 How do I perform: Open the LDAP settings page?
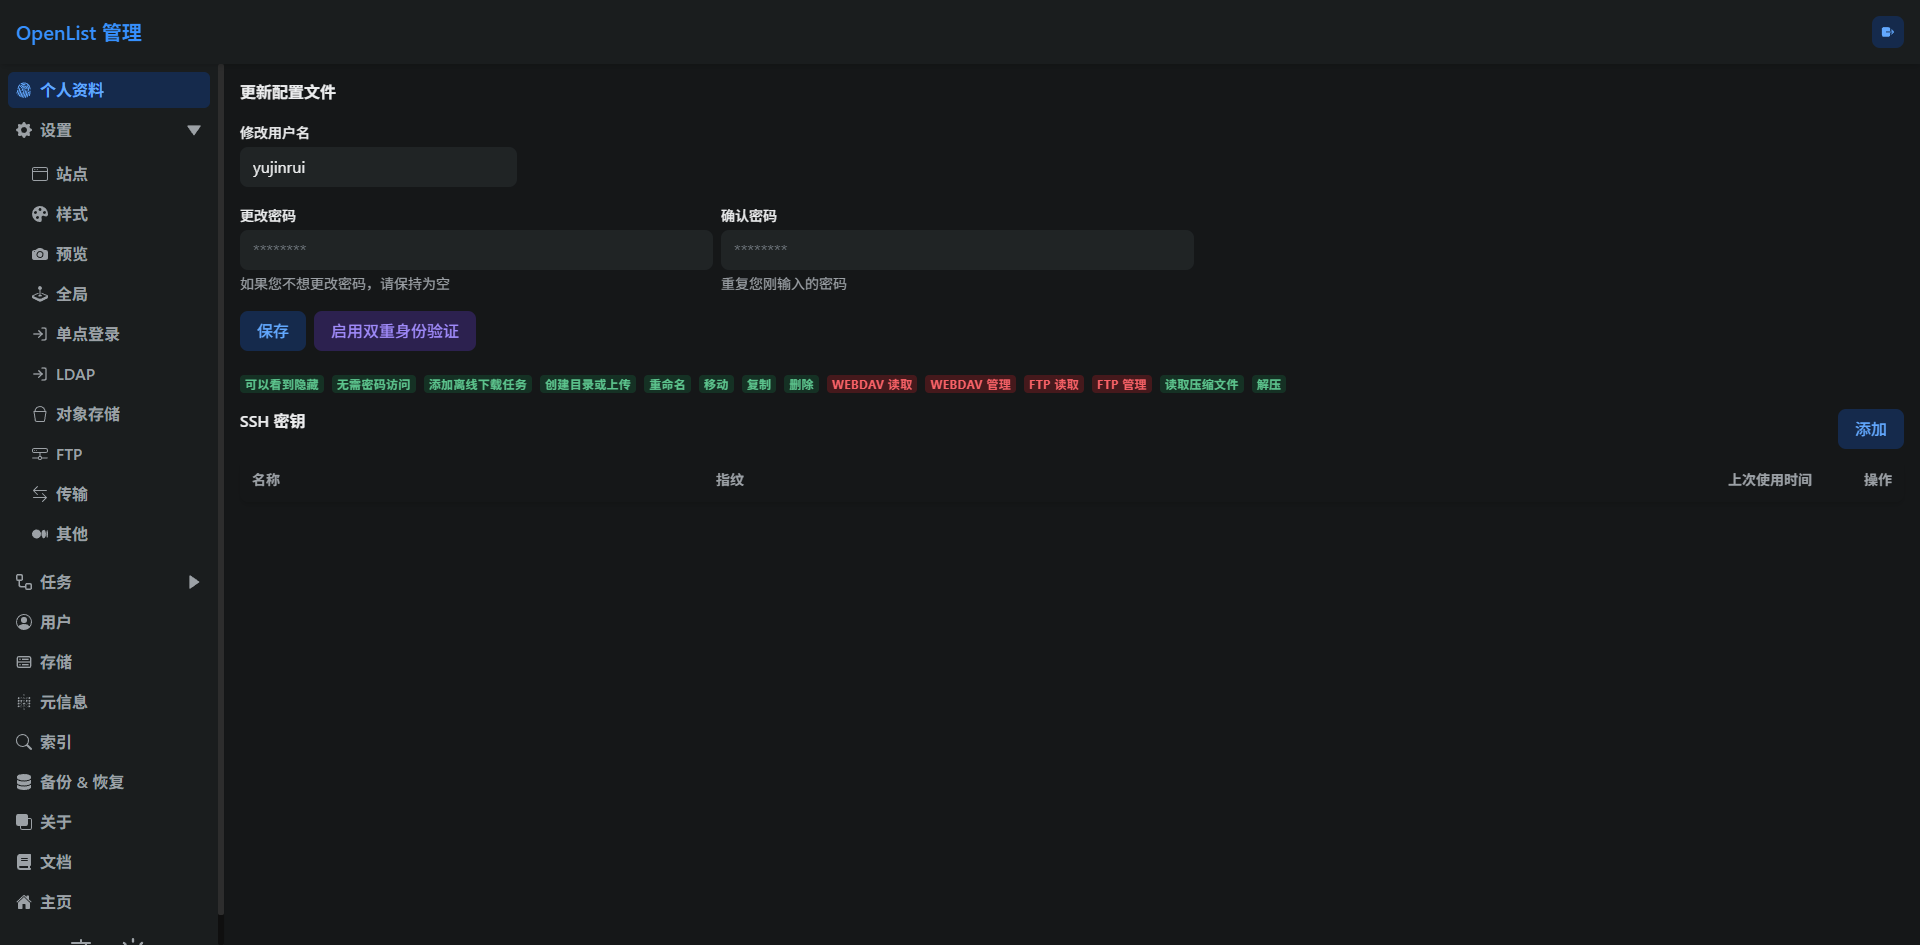(75, 374)
